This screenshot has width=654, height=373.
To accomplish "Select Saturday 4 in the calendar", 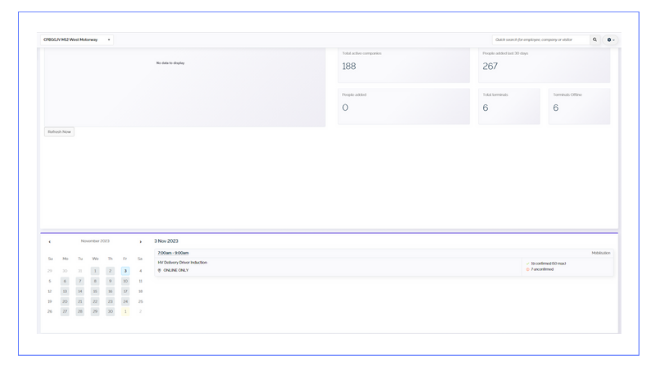I will click(x=141, y=271).
